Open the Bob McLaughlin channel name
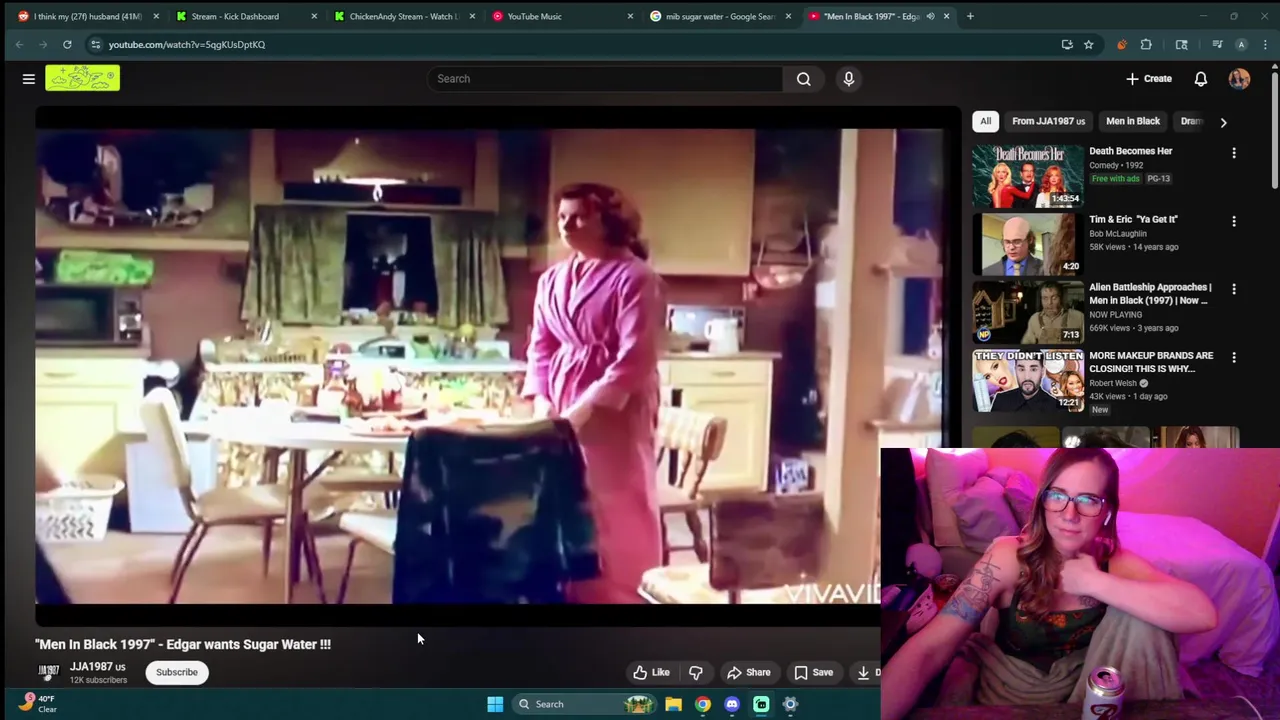Screen dimensions: 1280x720 tap(1118, 233)
